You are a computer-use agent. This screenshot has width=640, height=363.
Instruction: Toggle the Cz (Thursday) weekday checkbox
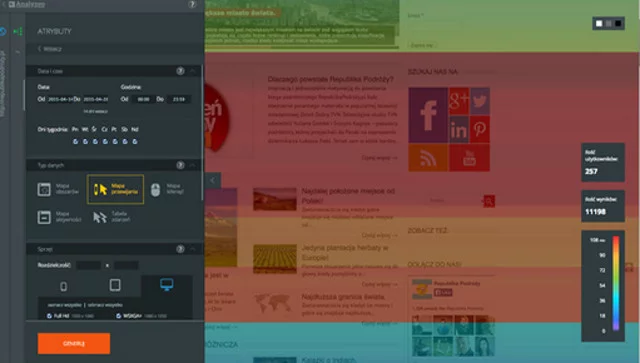pyautogui.click(x=105, y=141)
